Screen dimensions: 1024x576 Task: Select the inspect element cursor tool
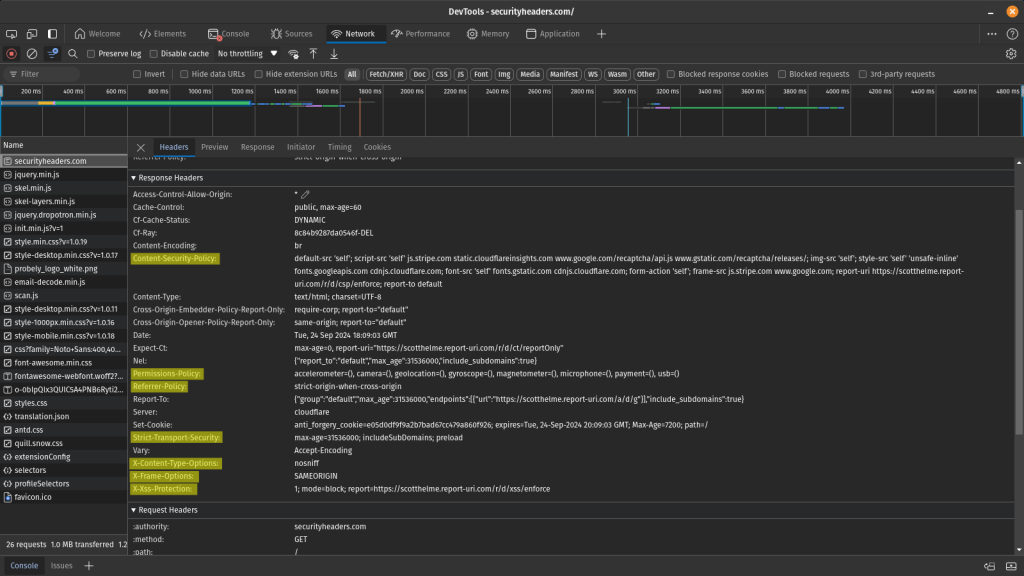pyautogui.click(x=10, y=33)
